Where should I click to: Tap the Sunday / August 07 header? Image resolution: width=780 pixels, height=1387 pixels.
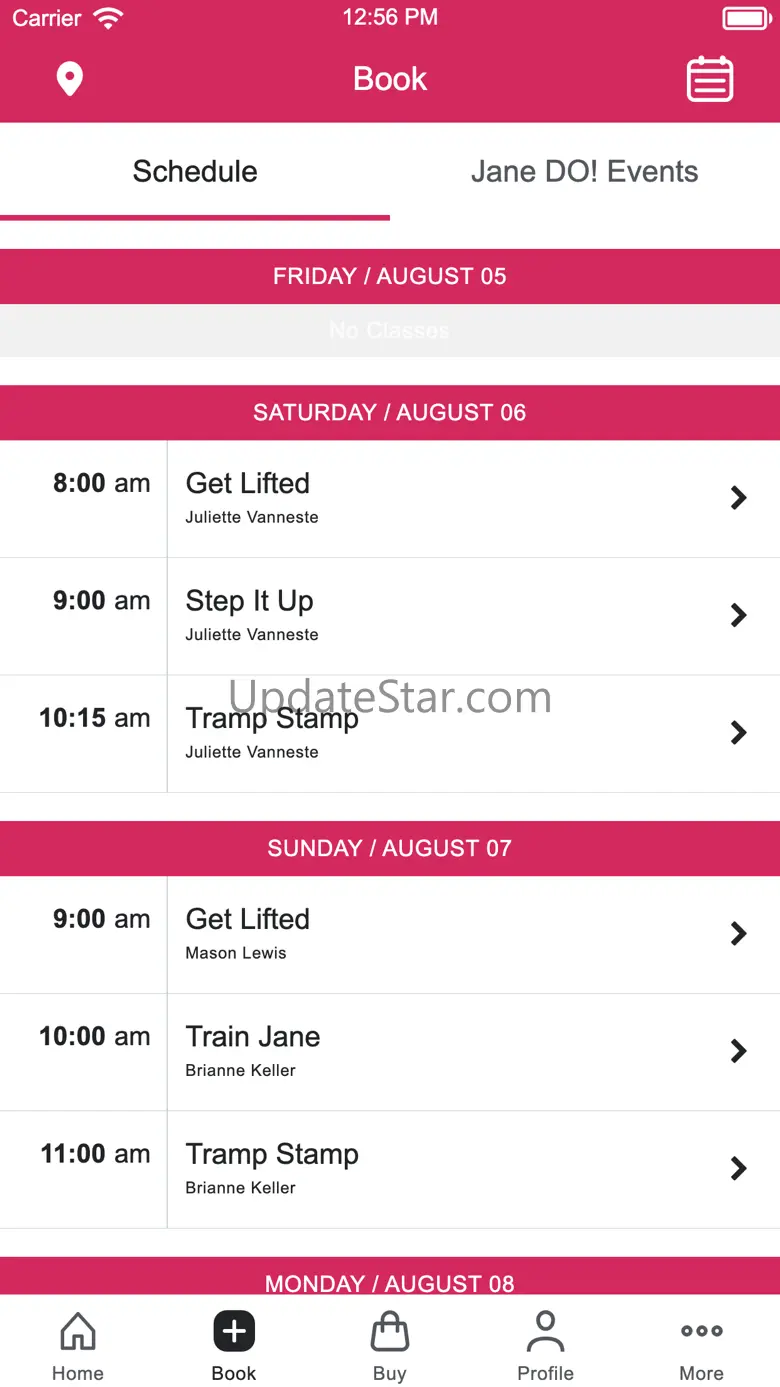tap(390, 848)
